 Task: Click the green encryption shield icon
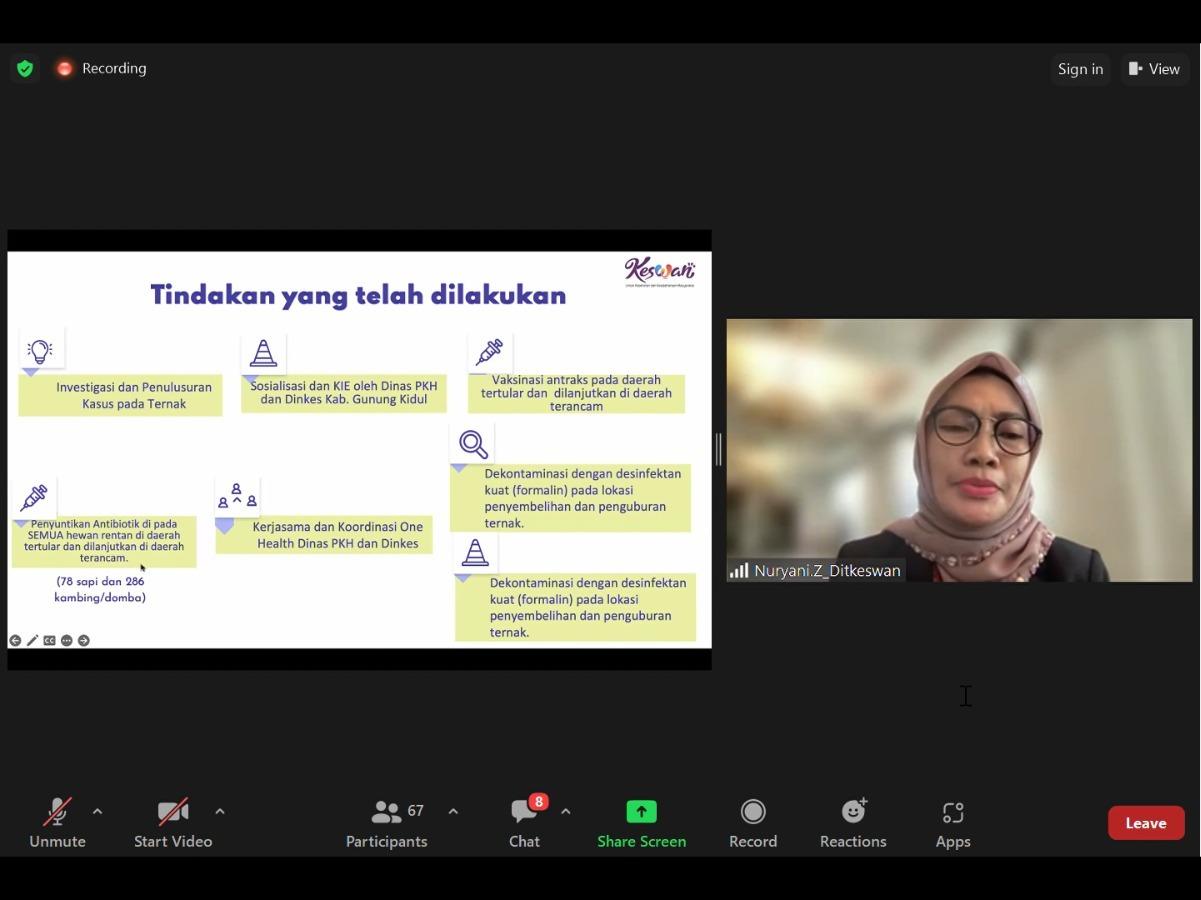click(25, 69)
